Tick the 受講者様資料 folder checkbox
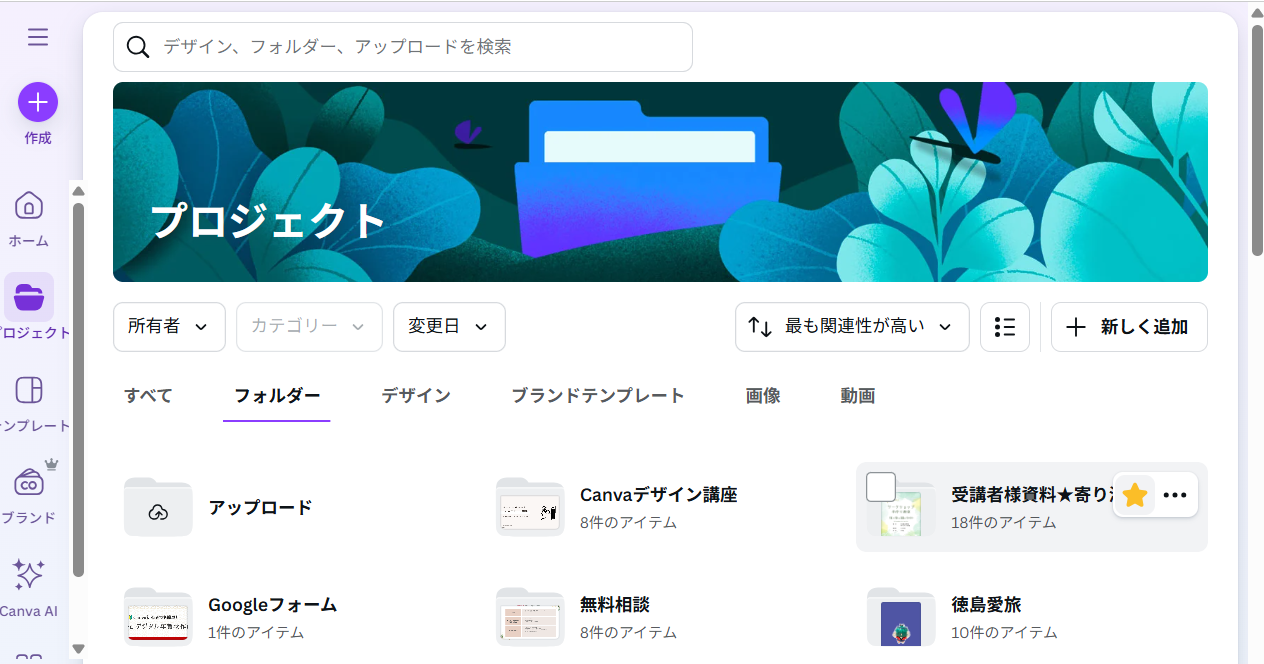Viewport: 1264px width, 664px height. [x=881, y=487]
